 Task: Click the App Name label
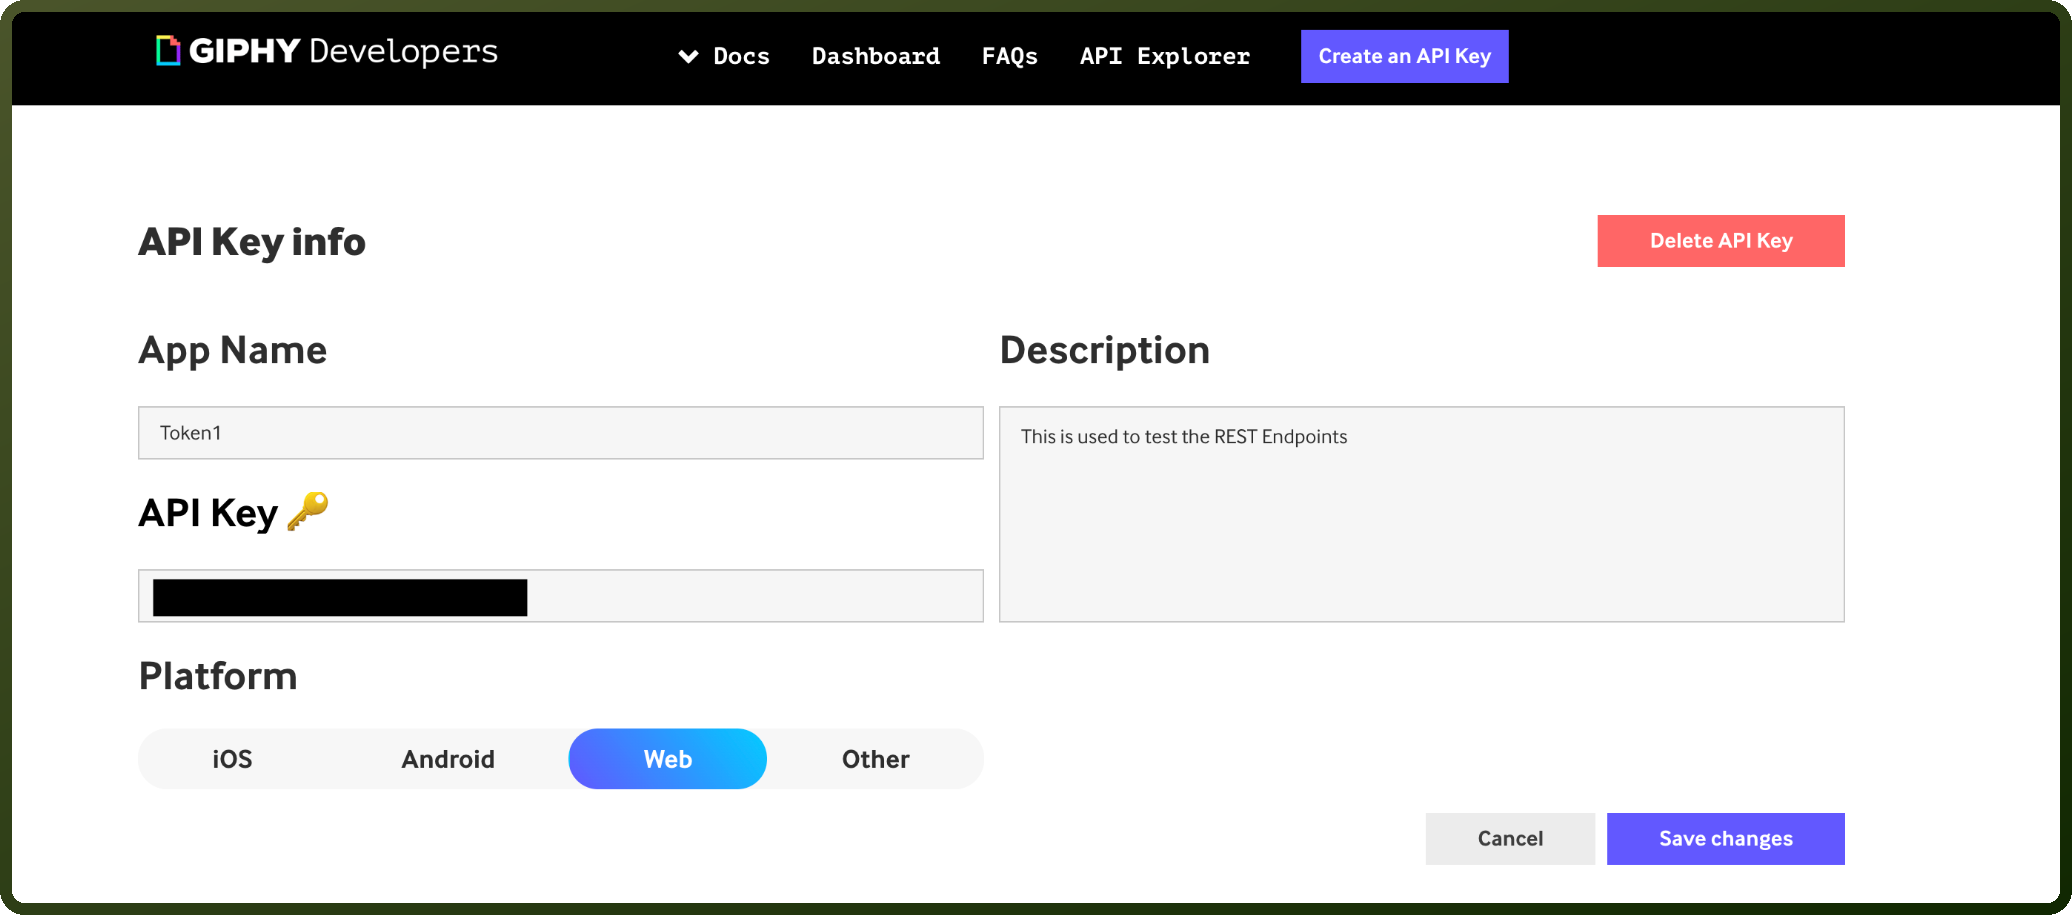coord(233,351)
